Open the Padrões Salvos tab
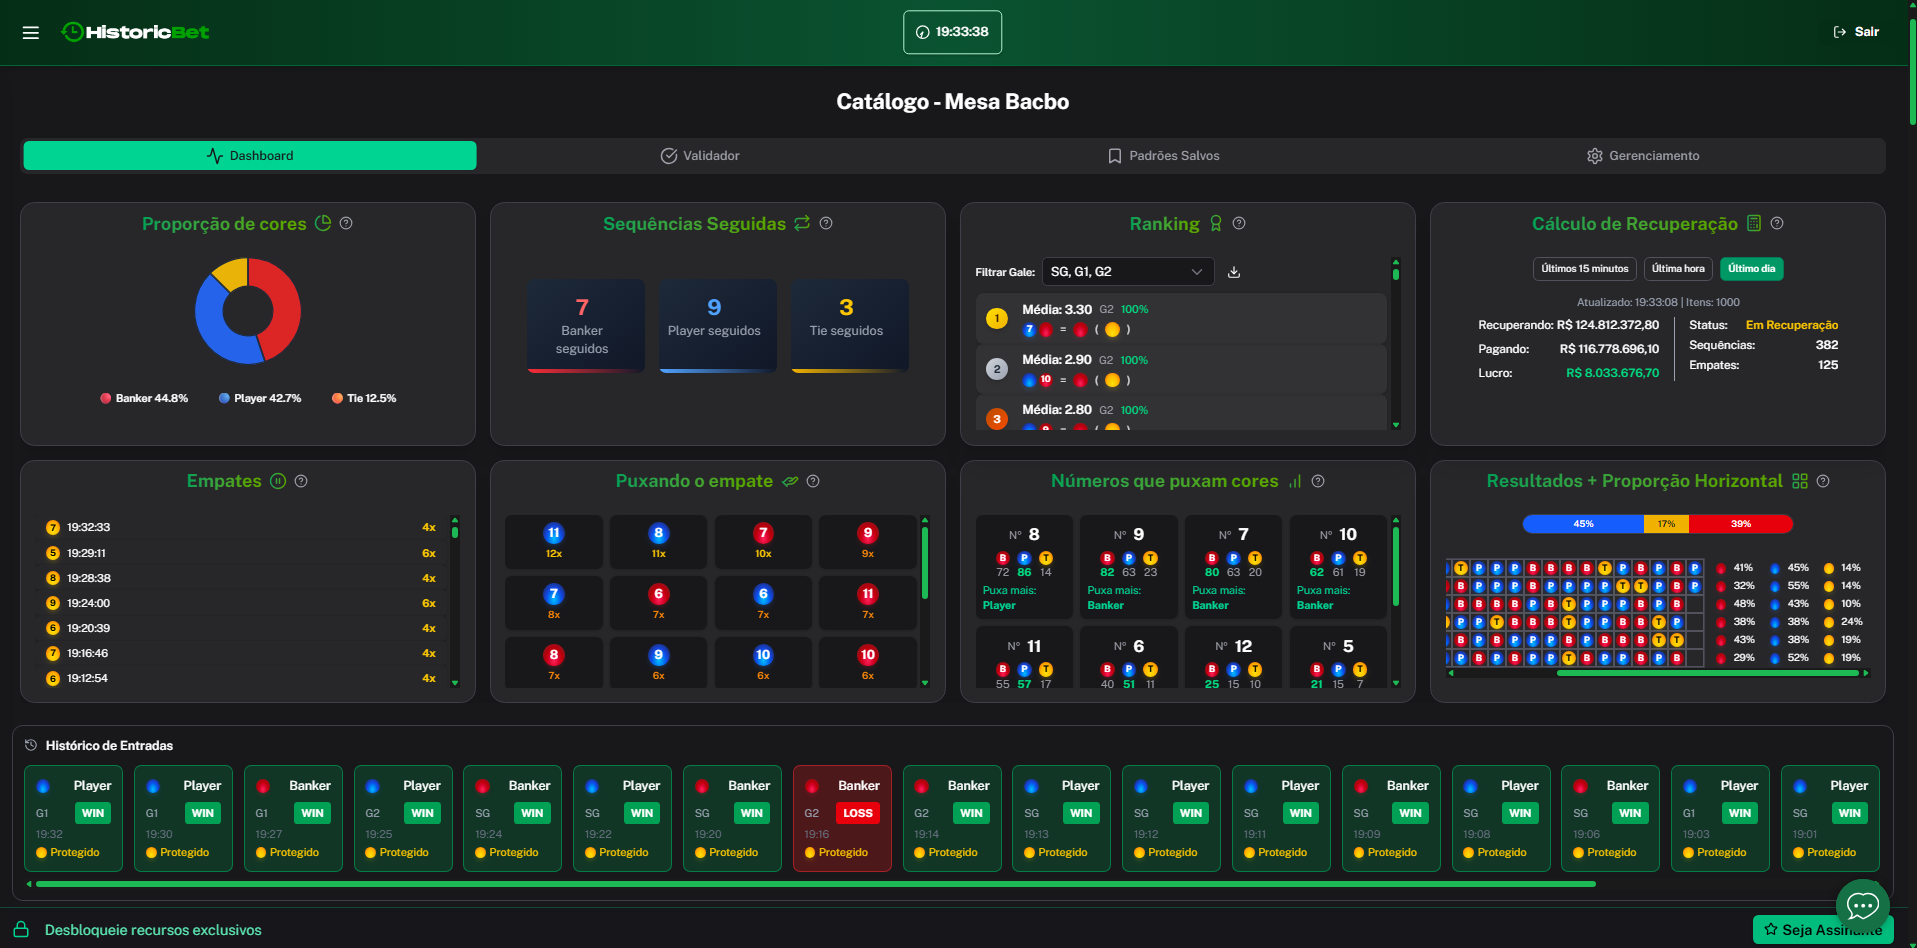This screenshot has height=948, width=1917. (1163, 156)
